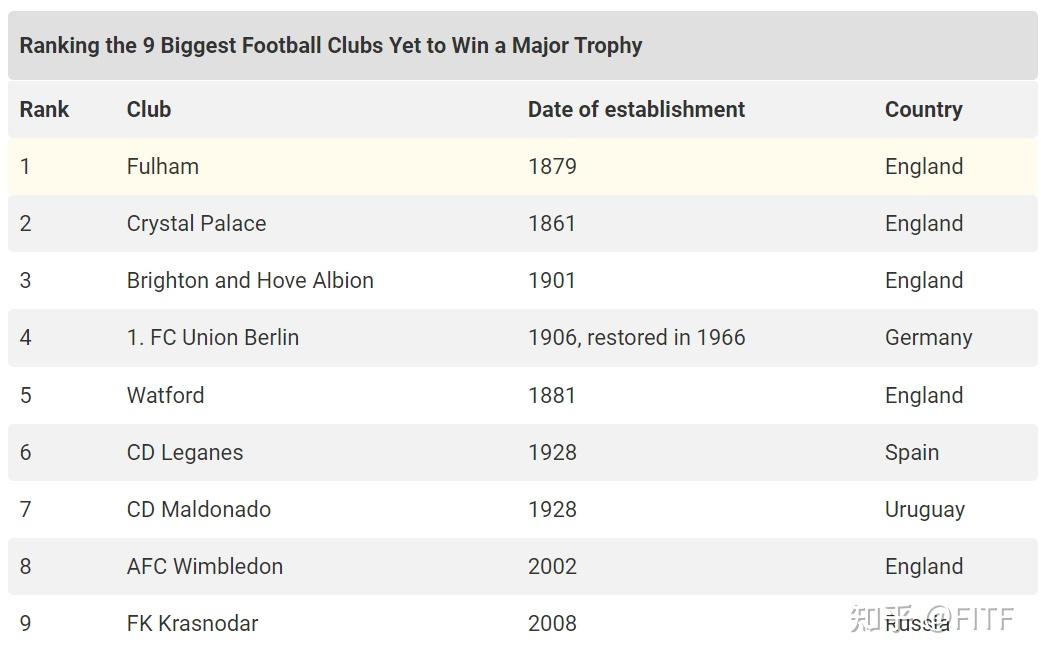Click the CD Maldonado club name
The height and width of the screenshot is (662, 1041).
[199, 509]
